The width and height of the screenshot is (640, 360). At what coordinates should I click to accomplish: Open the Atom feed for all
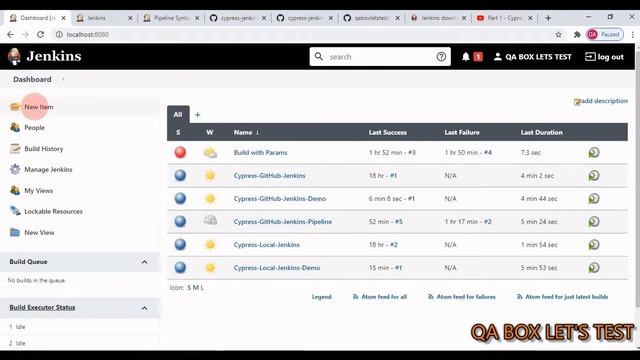380,297
